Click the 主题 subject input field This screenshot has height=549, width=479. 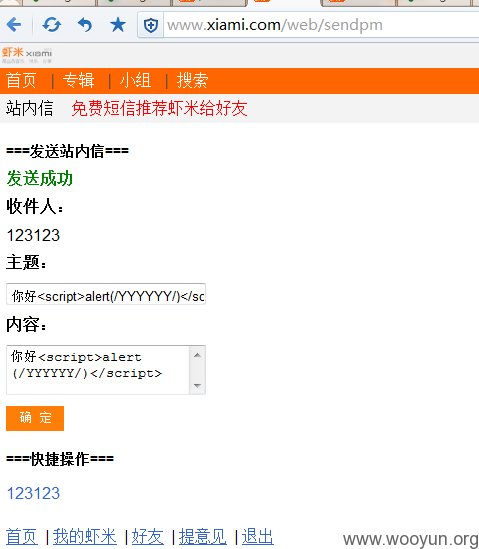(106, 294)
